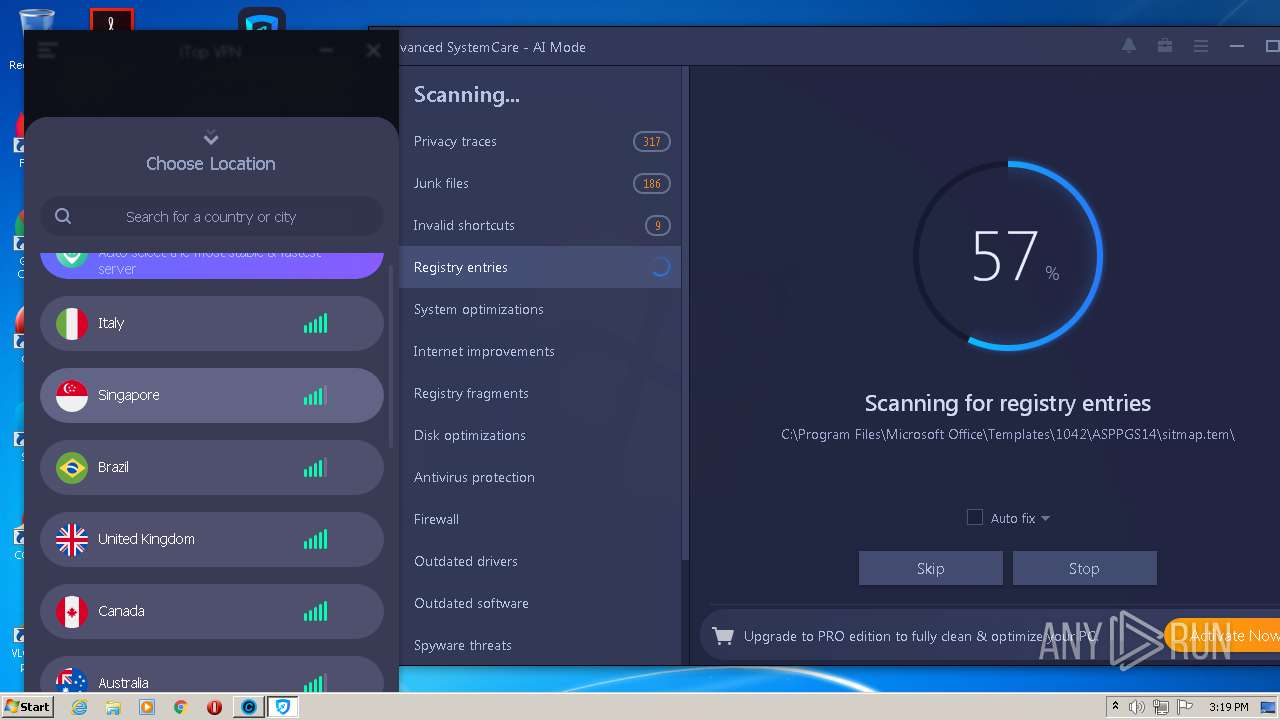Choose the Singapore server location
The width and height of the screenshot is (1280, 720).
pyautogui.click(x=212, y=395)
